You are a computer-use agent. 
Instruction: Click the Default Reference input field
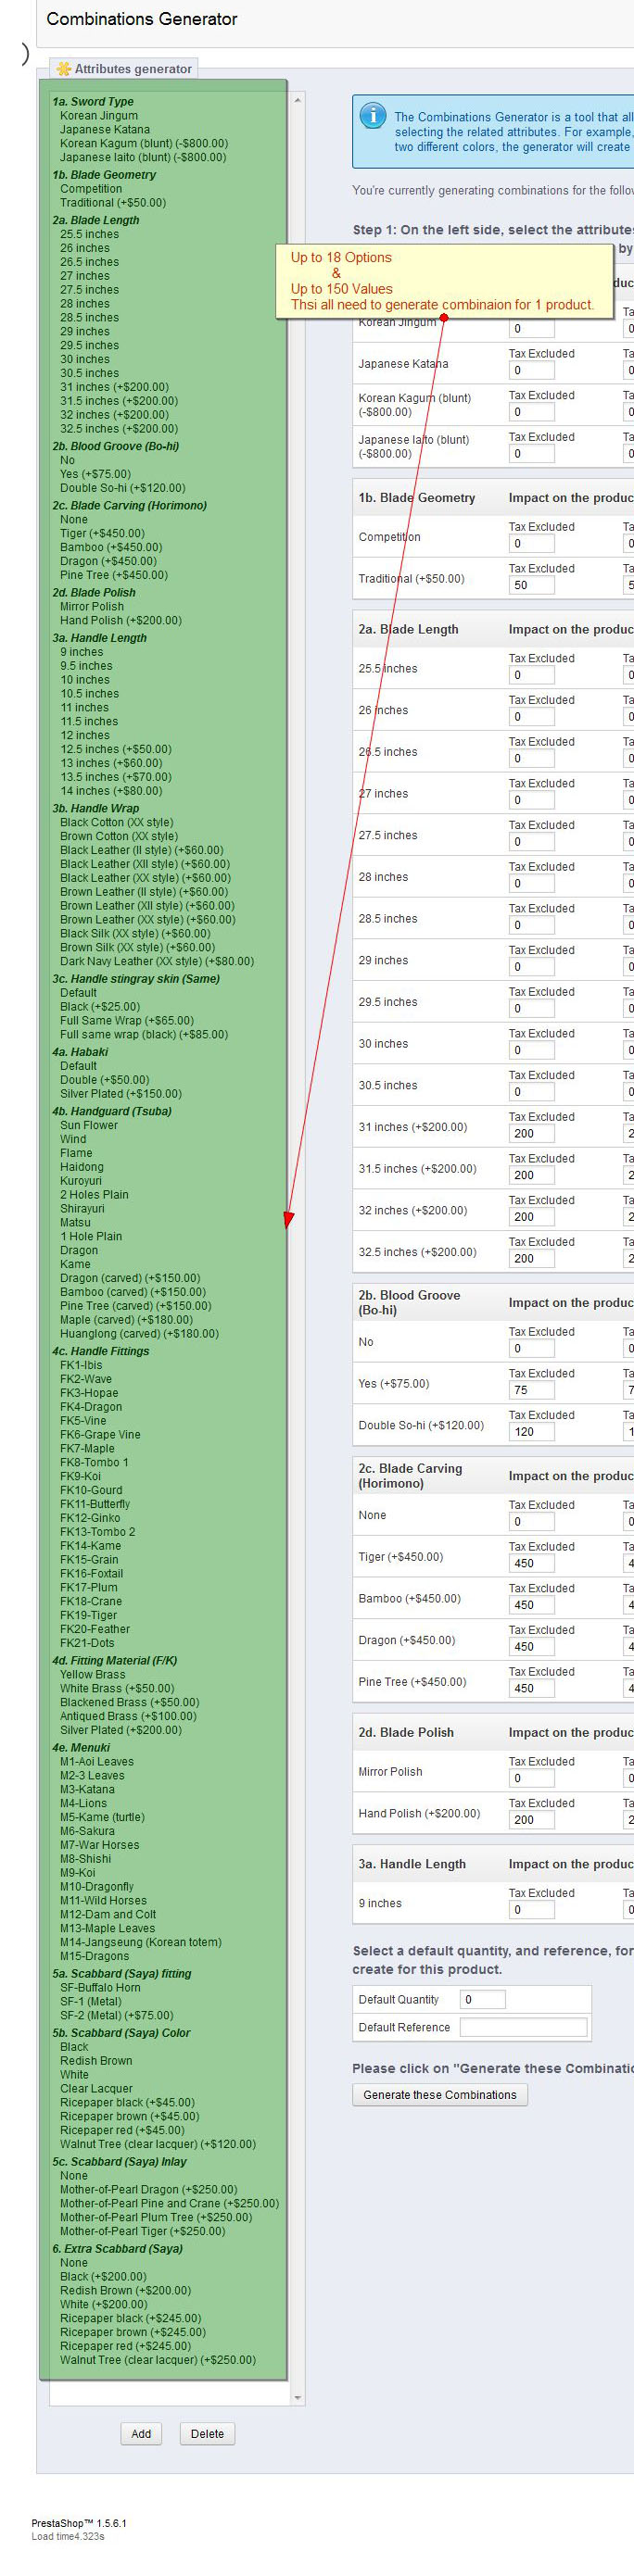pos(523,2027)
